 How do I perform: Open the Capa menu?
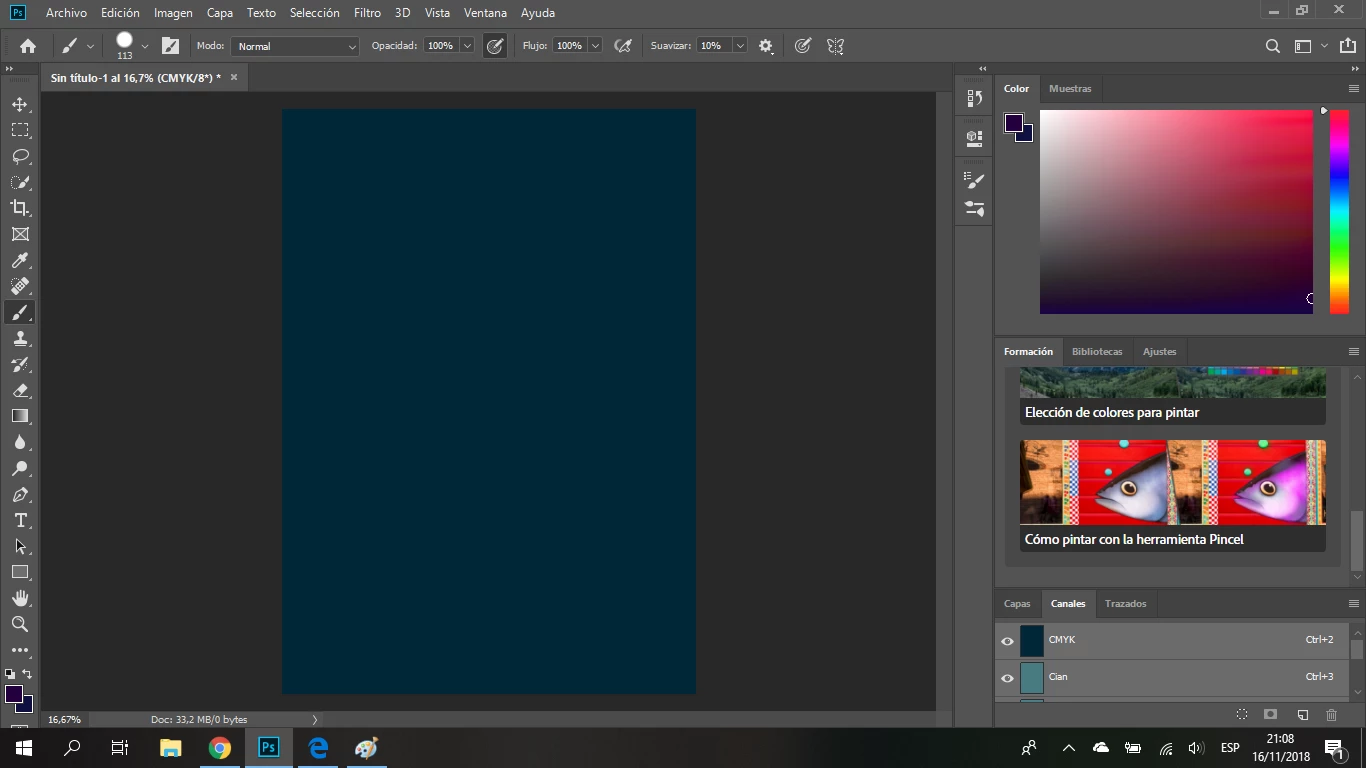220,13
